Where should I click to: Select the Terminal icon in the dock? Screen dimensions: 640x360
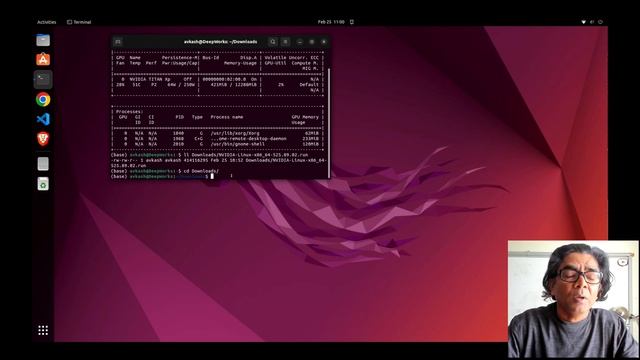[43, 79]
